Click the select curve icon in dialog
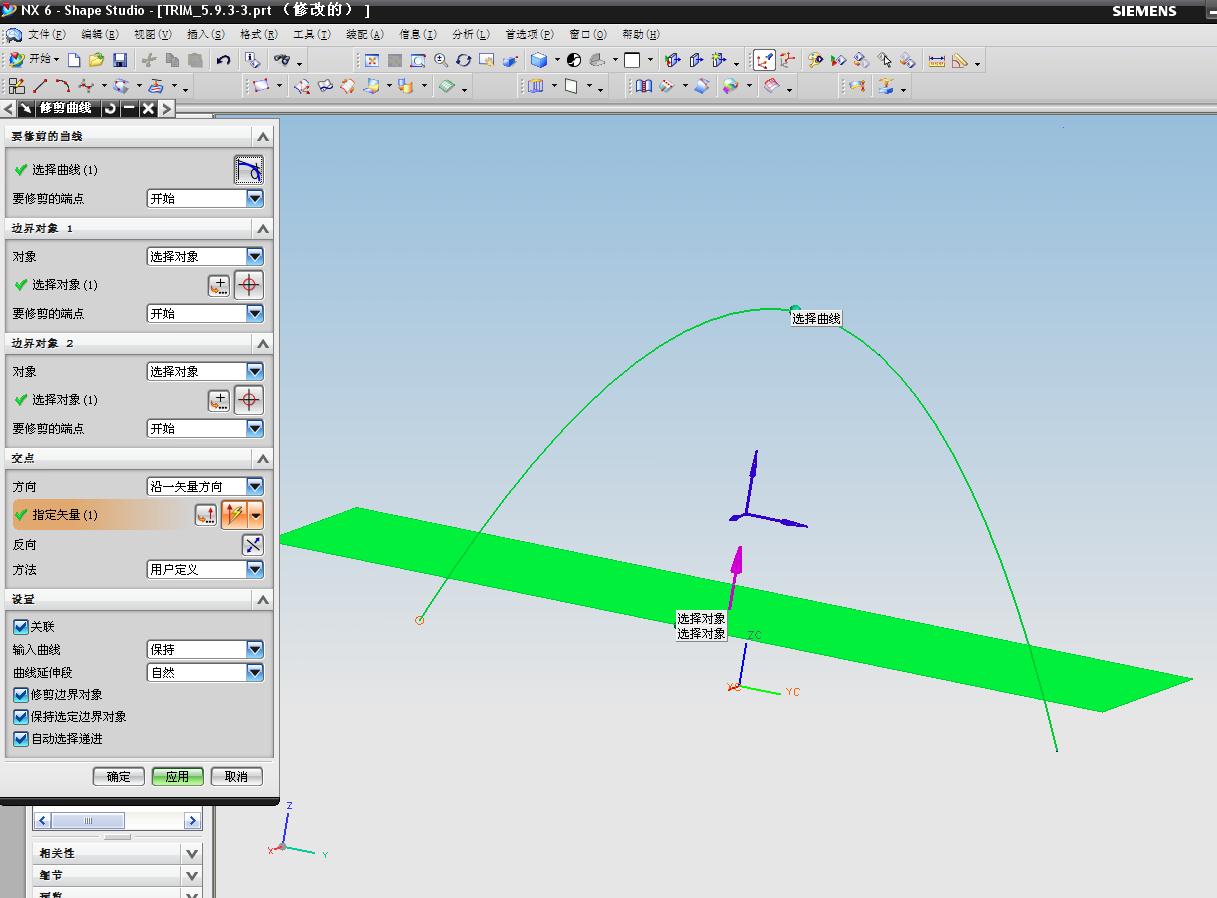Image resolution: width=1217 pixels, height=898 pixels. coord(249,170)
